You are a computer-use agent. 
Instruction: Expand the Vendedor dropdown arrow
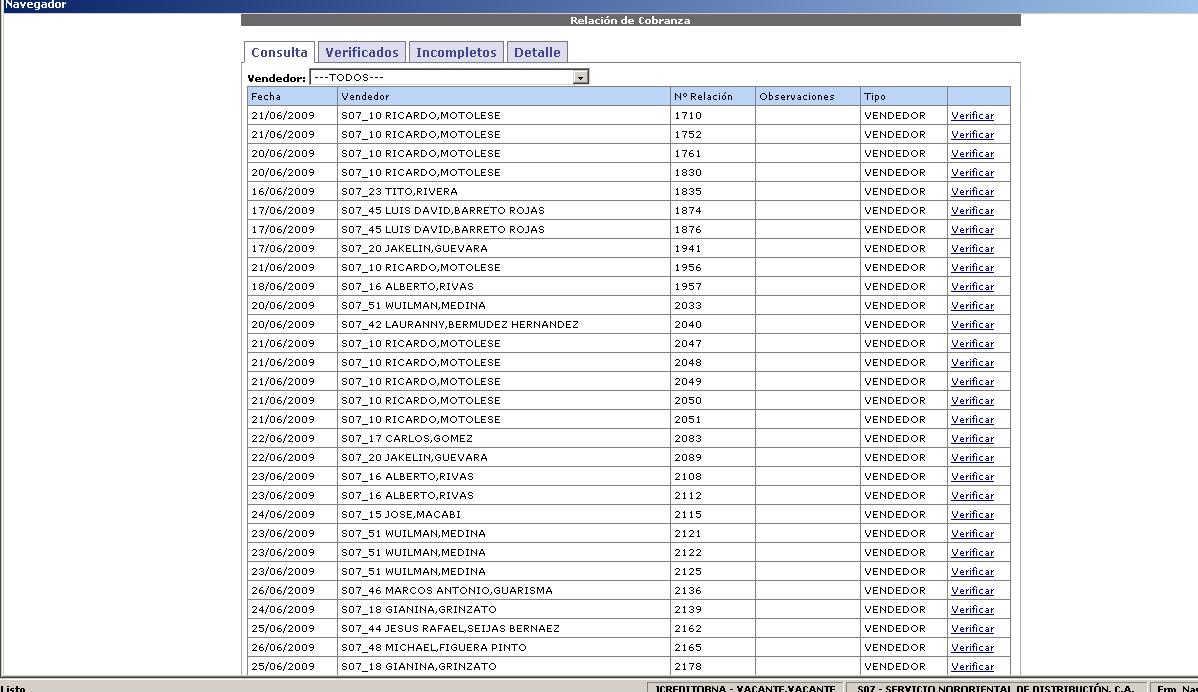tap(581, 77)
